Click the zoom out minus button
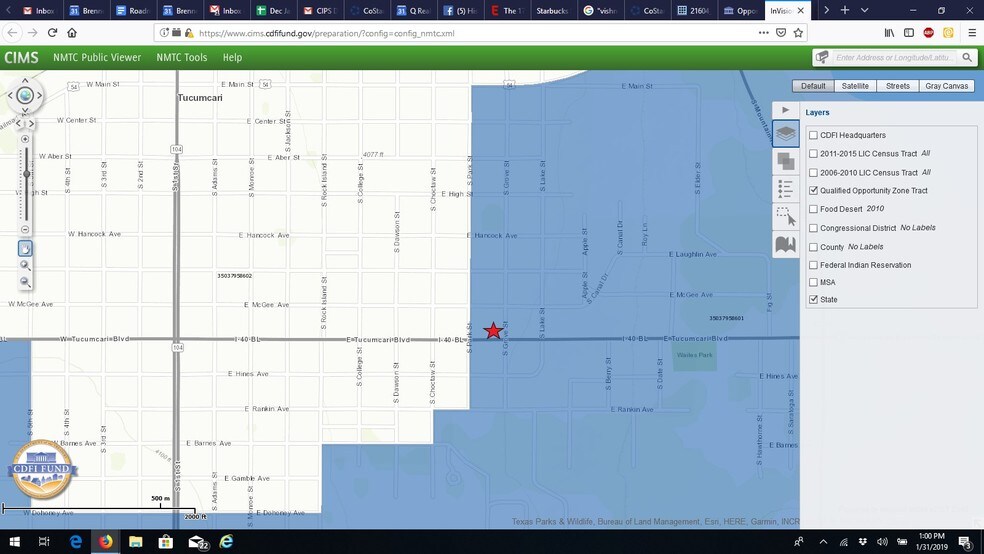 pos(25,229)
